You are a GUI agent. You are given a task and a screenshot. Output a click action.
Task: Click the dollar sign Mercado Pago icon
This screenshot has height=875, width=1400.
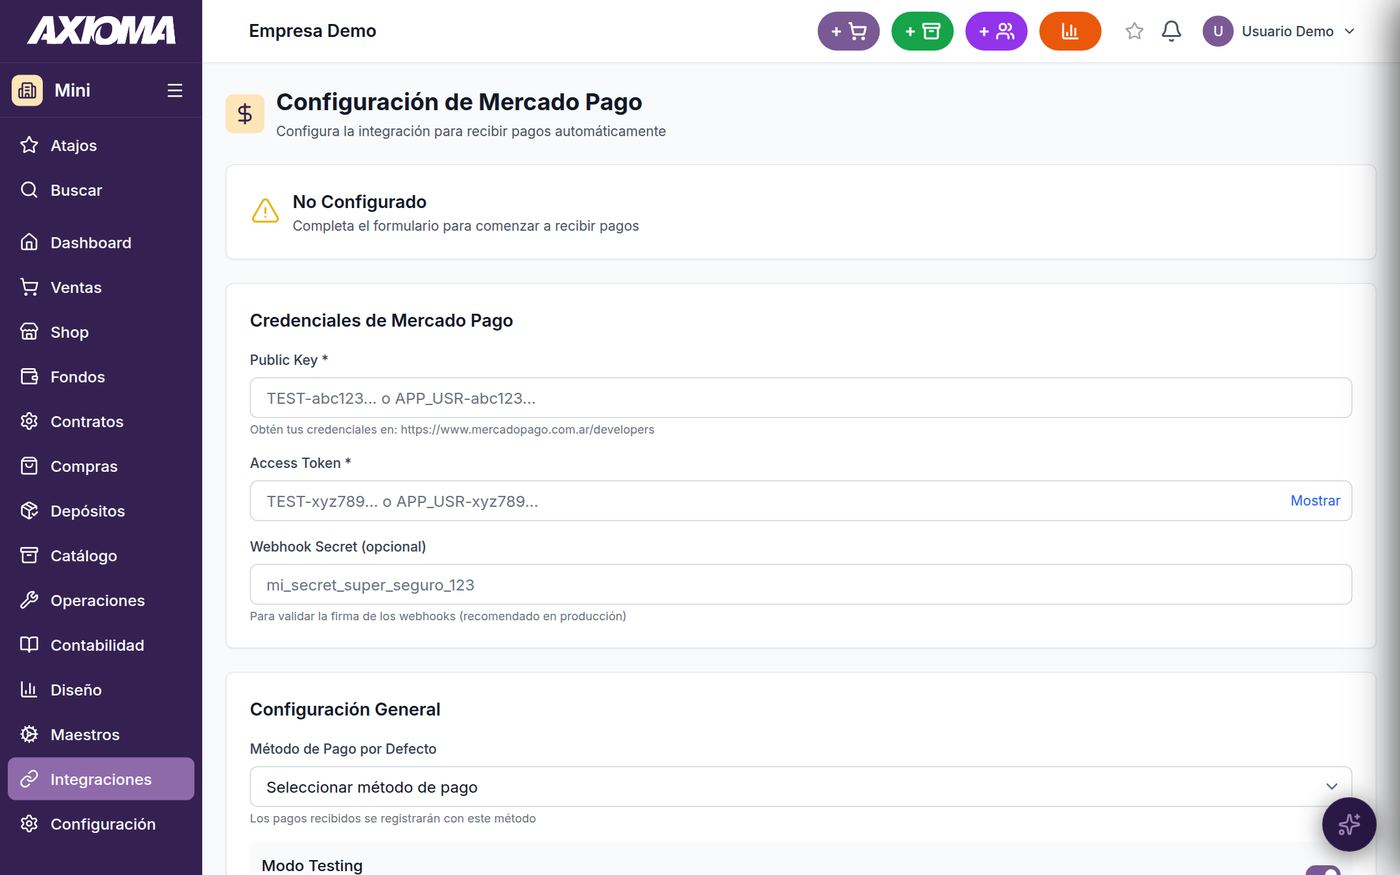click(x=245, y=114)
